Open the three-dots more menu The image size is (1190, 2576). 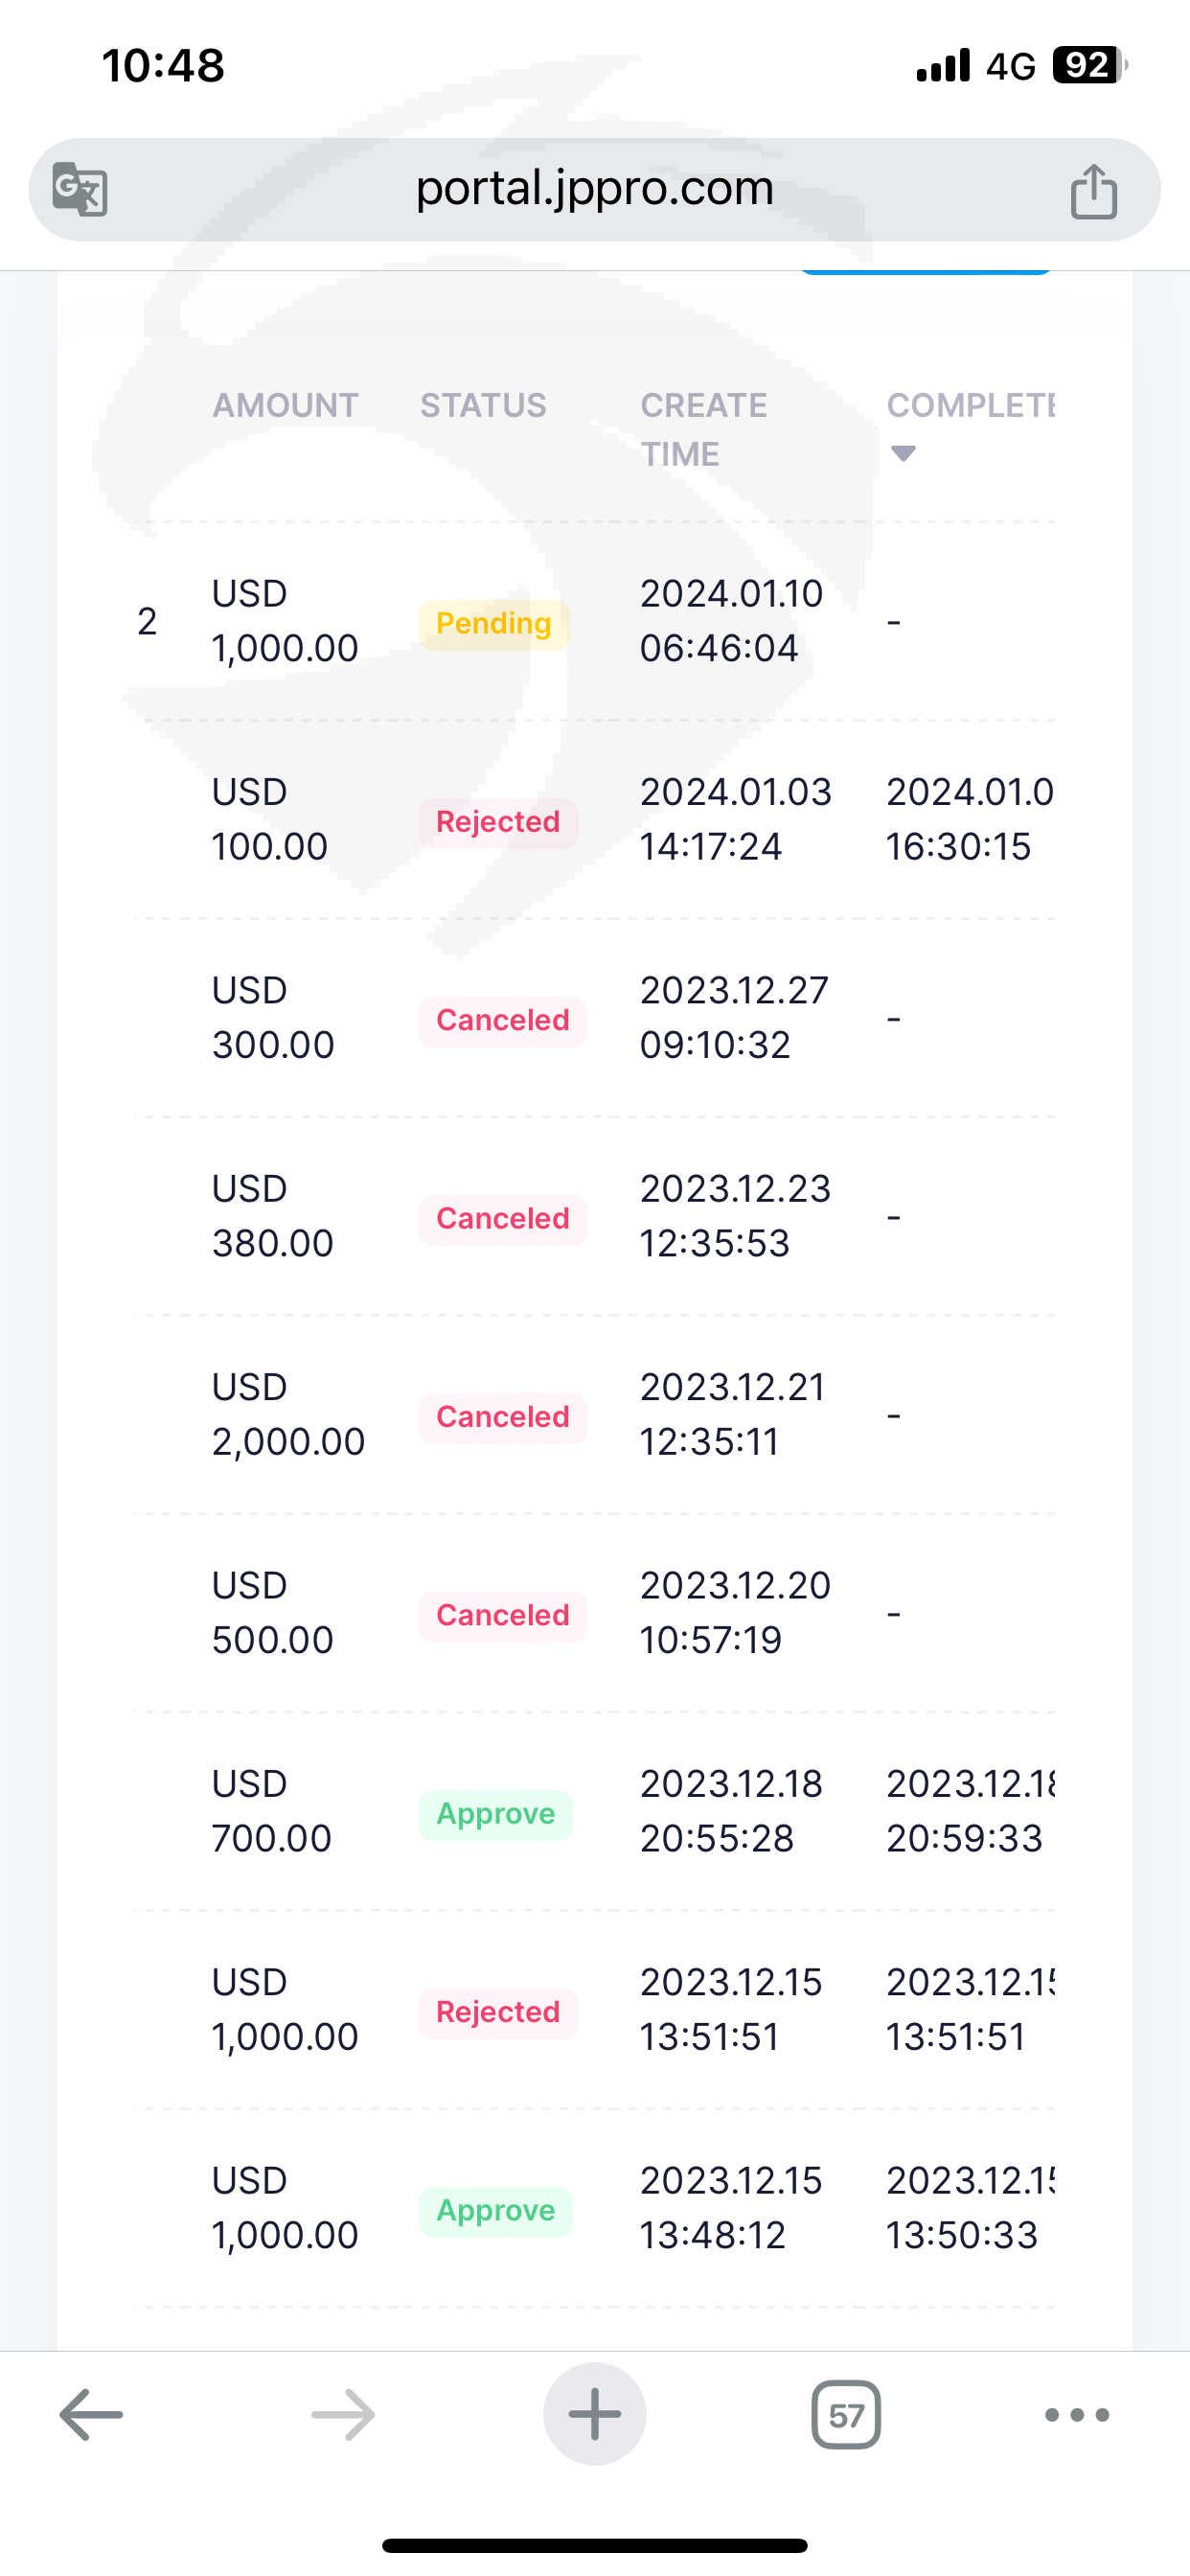pyautogui.click(x=1077, y=2415)
